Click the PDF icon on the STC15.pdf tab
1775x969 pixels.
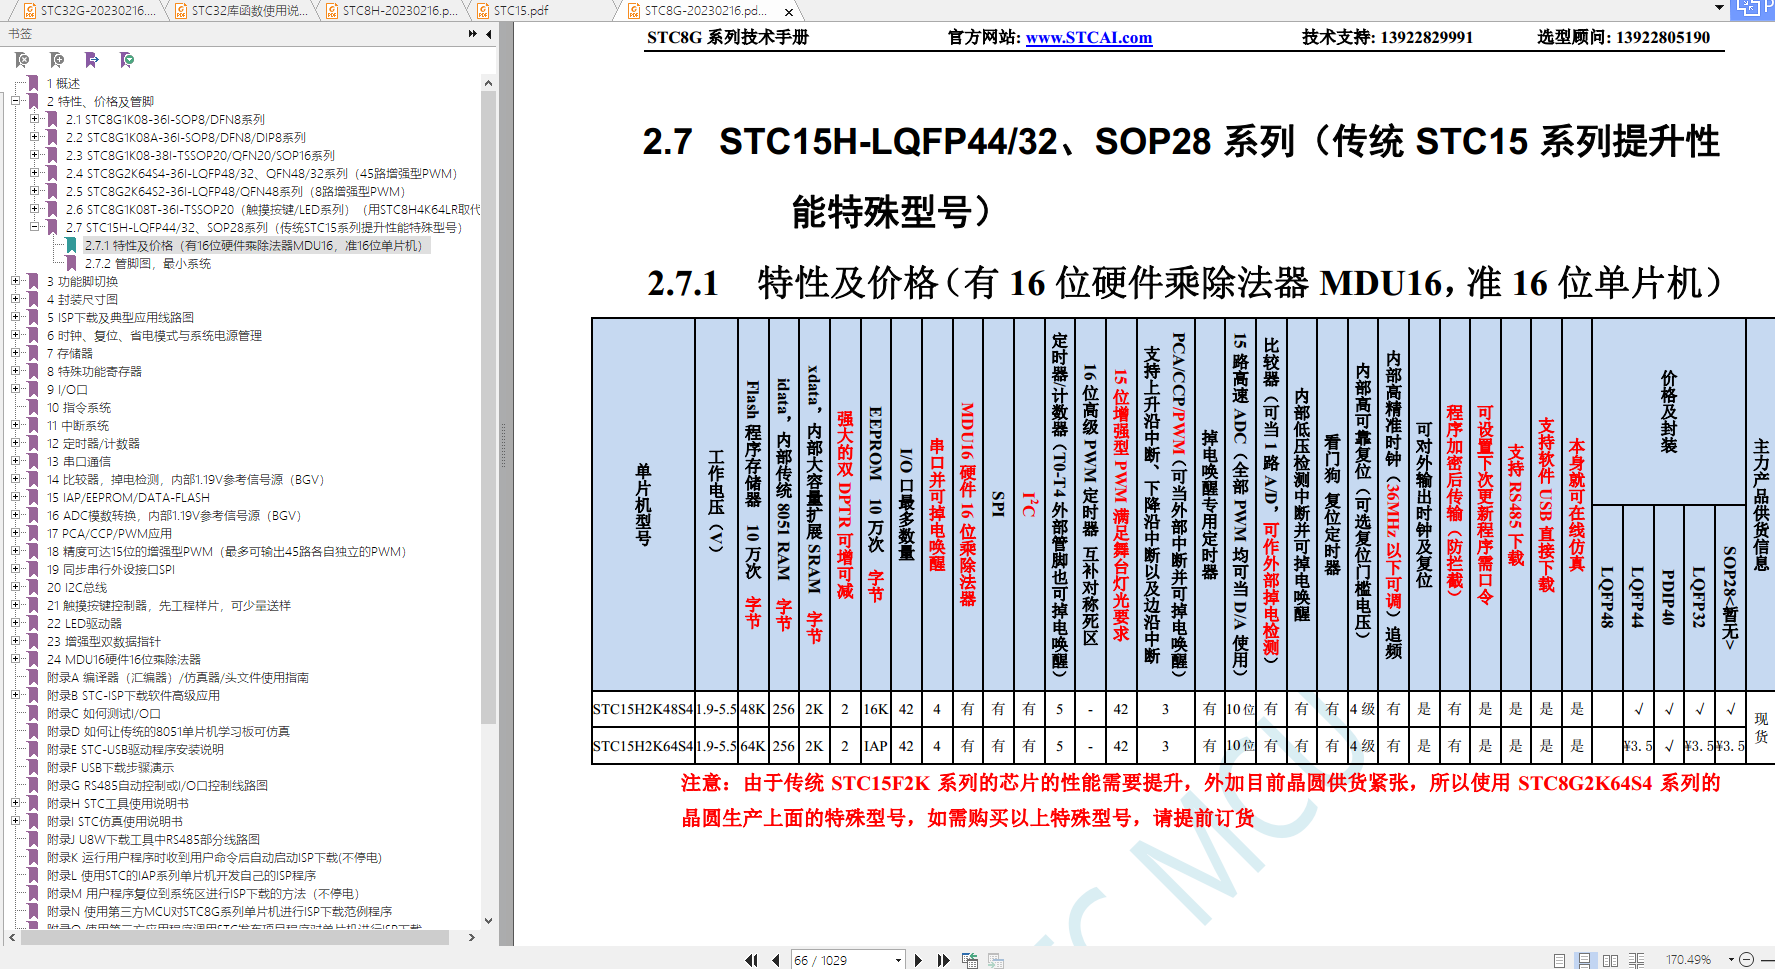[x=484, y=11]
